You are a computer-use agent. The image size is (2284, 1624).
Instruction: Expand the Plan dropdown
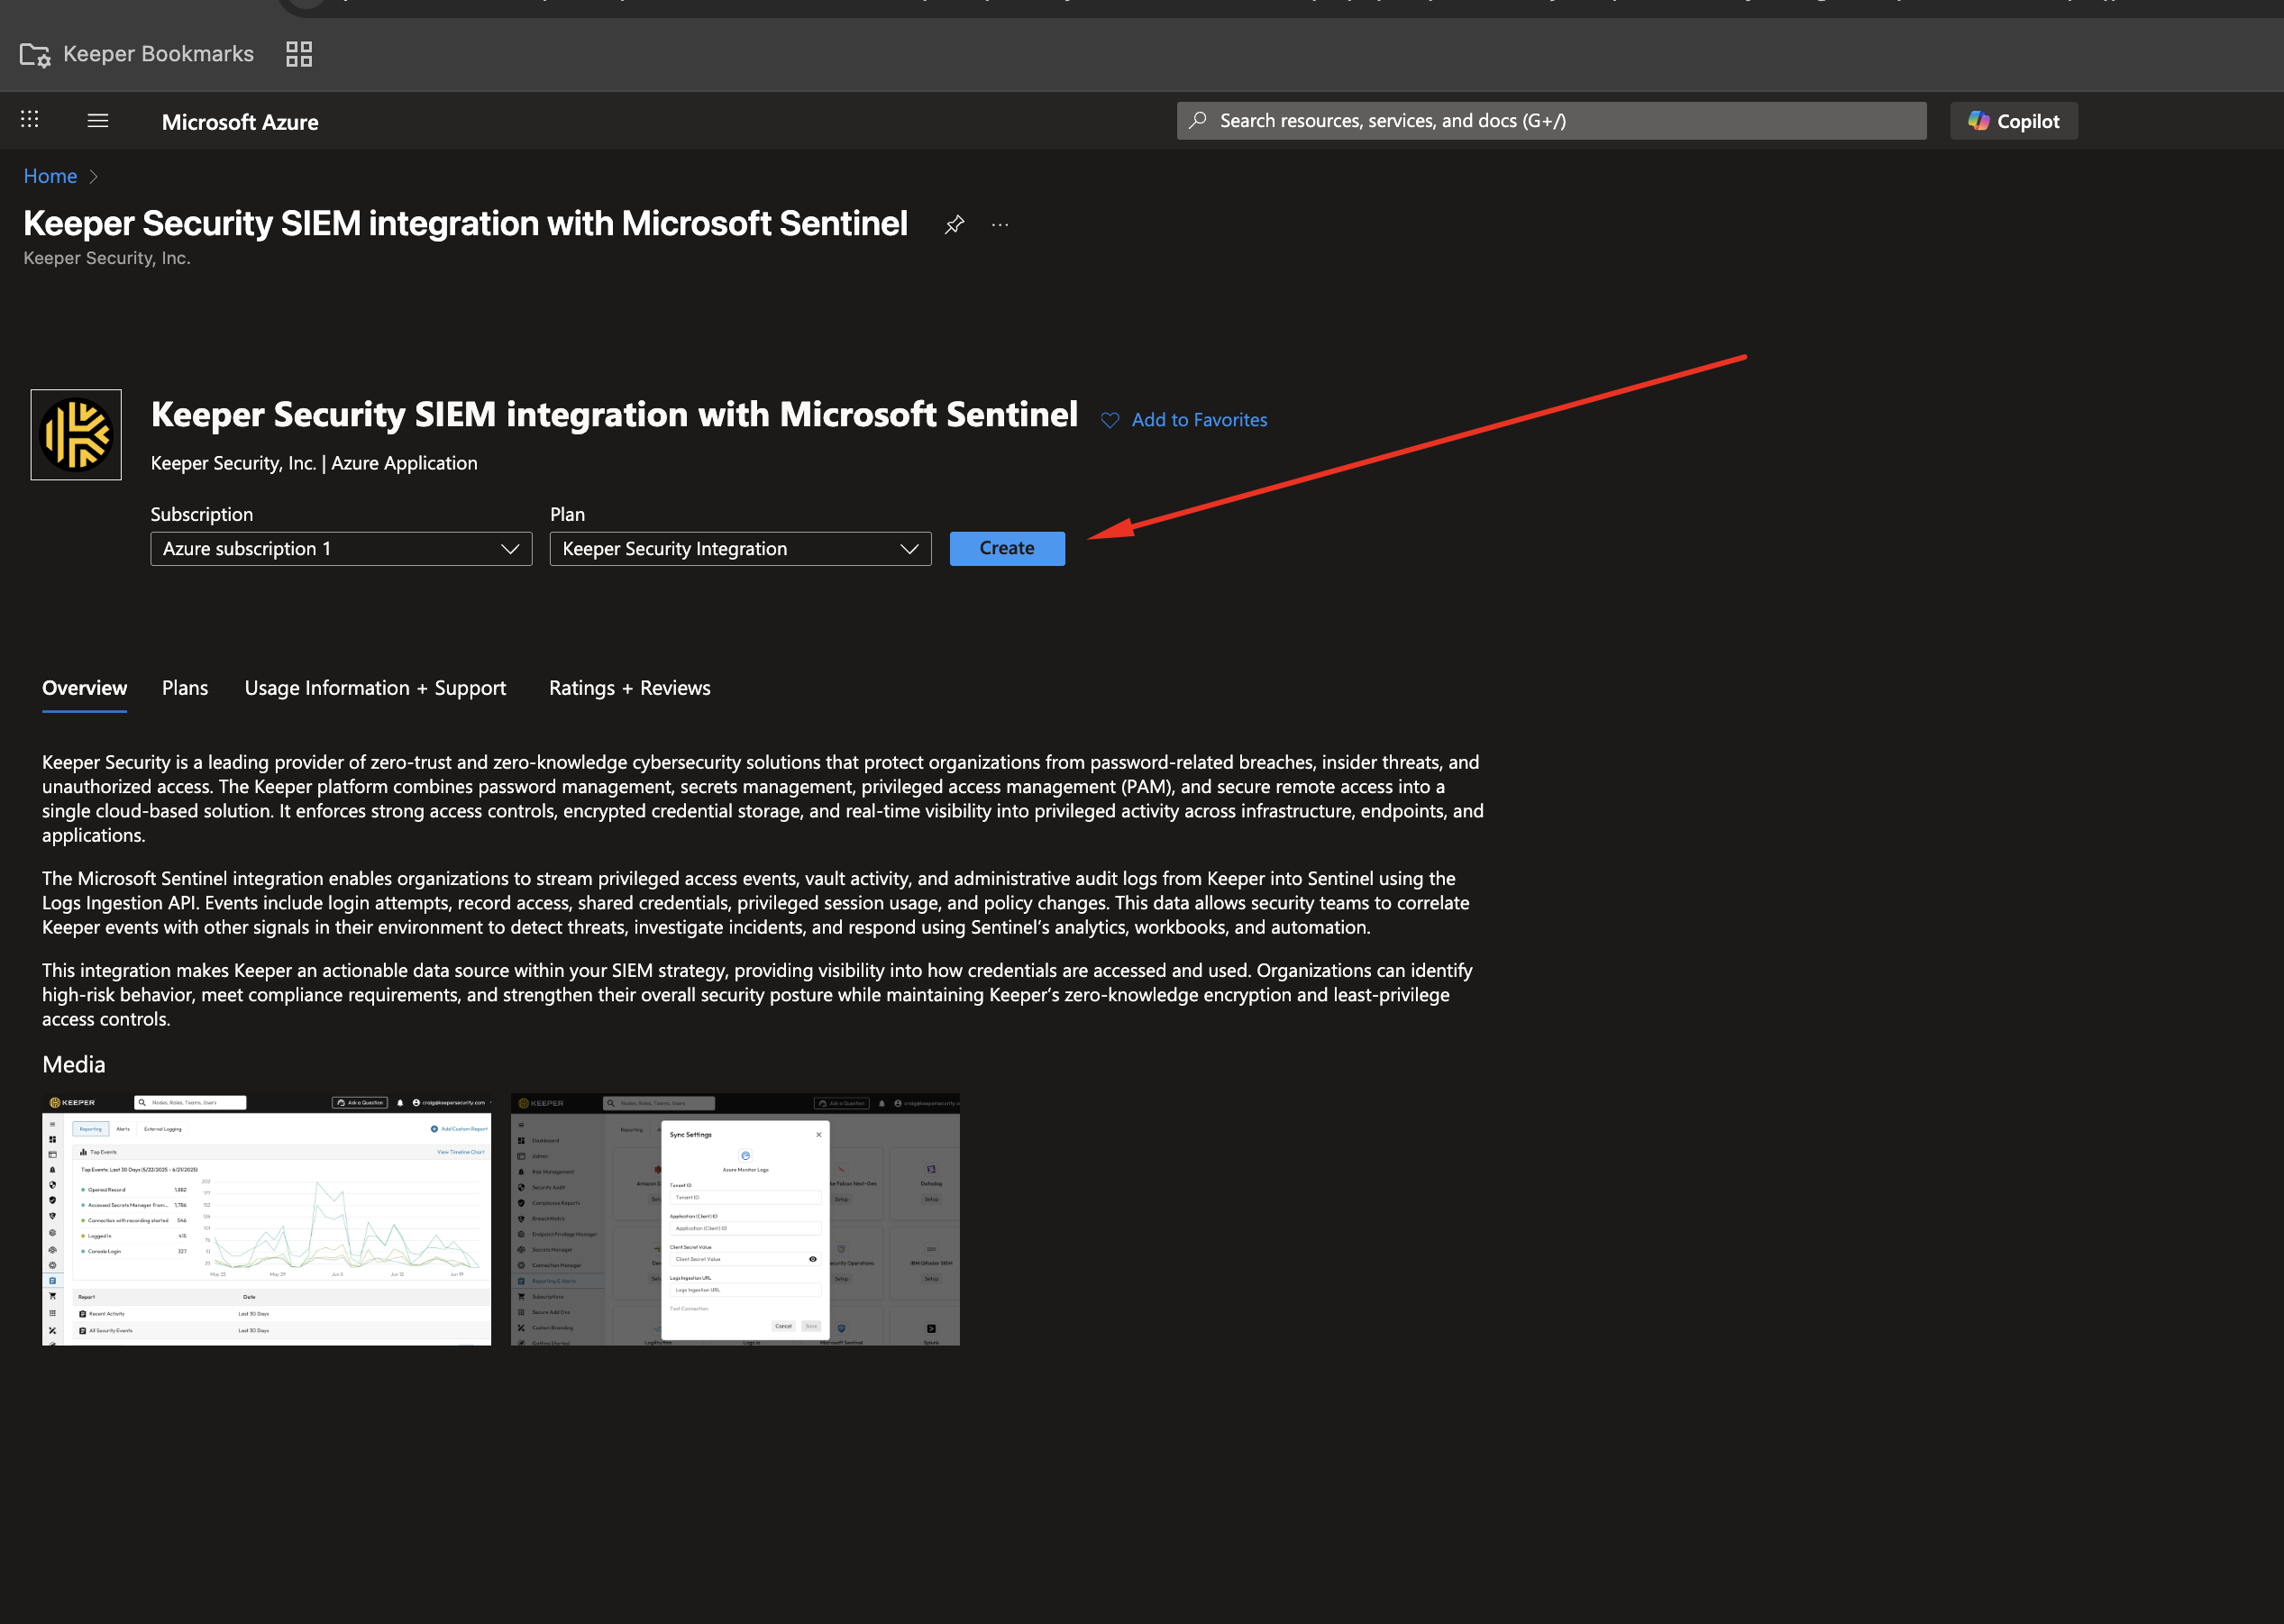pos(740,549)
